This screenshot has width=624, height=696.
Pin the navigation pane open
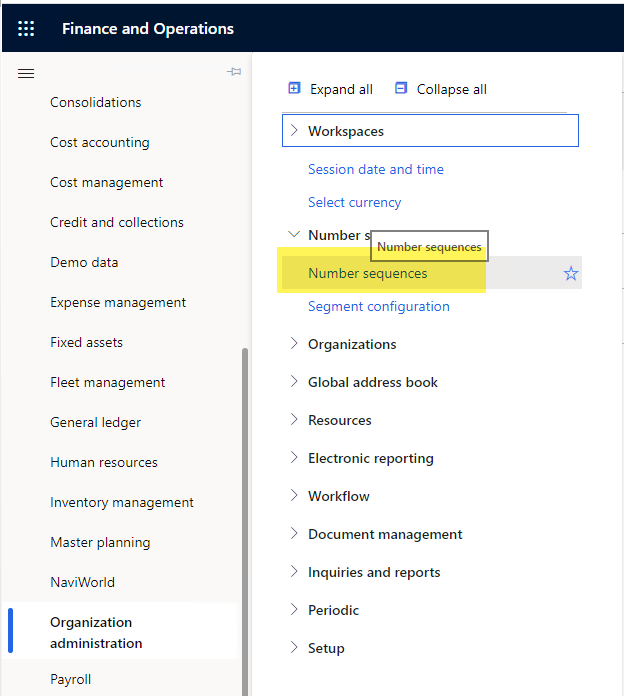click(x=234, y=71)
